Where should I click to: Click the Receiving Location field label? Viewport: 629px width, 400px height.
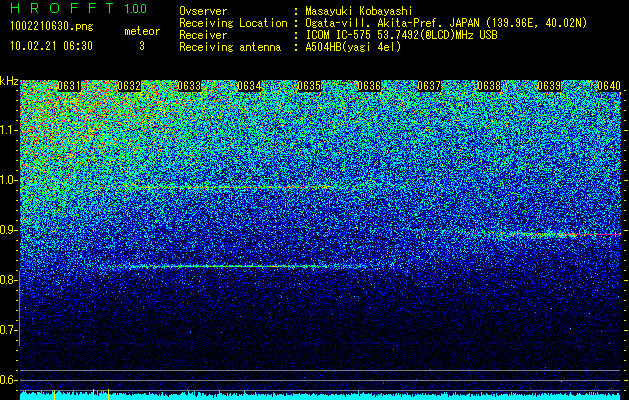[233, 24]
